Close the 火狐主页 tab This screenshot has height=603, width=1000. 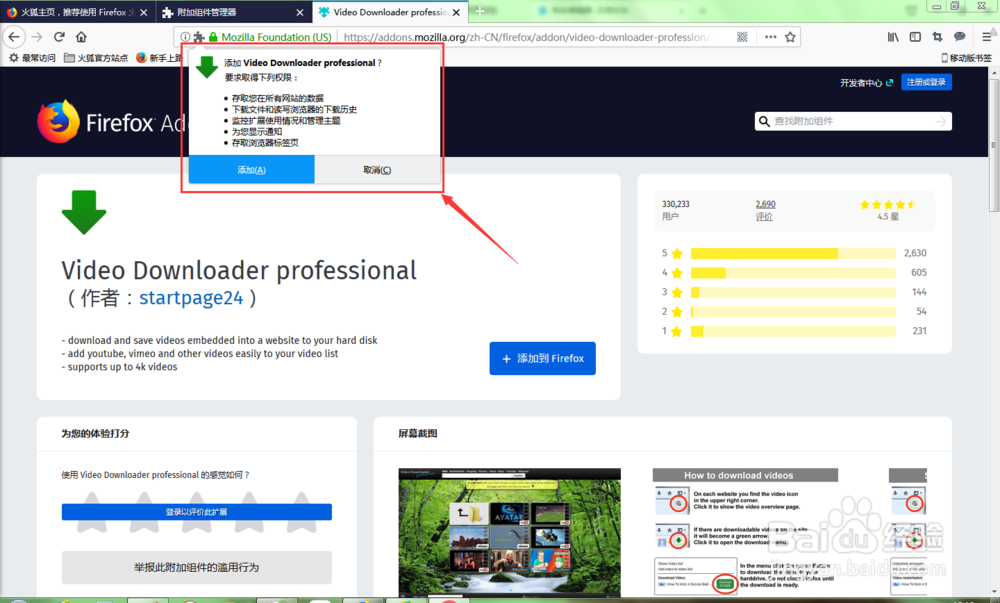pyautogui.click(x=143, y=12)
